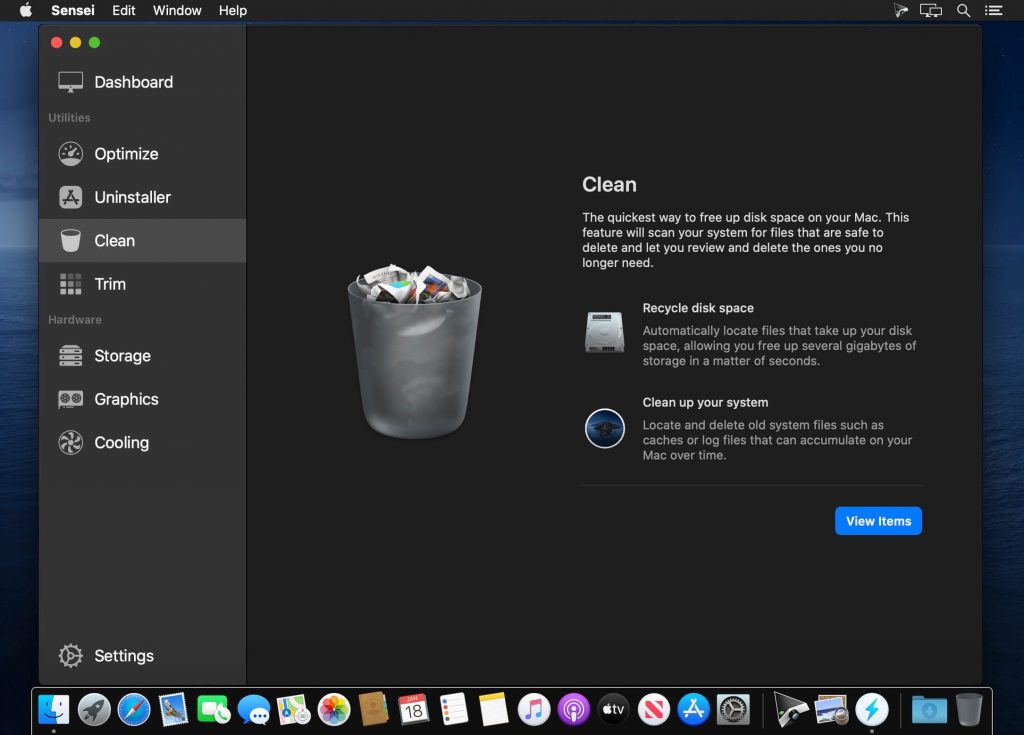Open the Storage drive icon

(70, 356)
